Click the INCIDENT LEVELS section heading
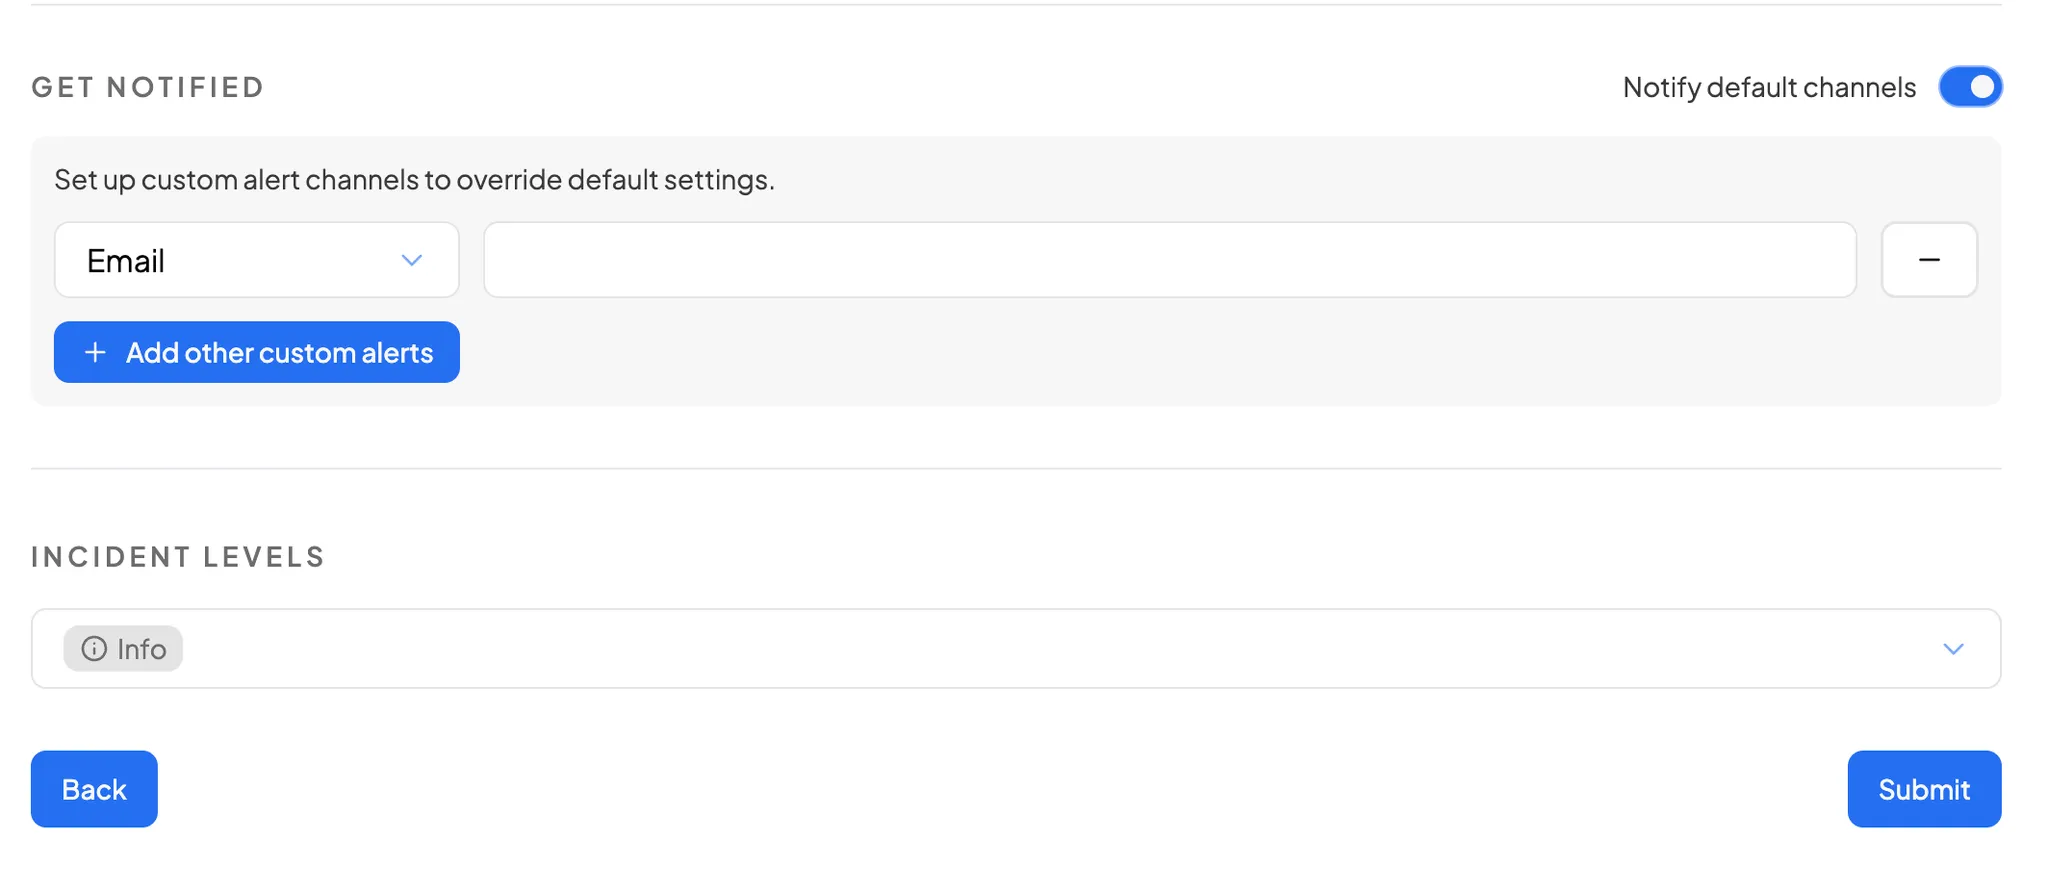2048x889 pixels. [178, 557]
